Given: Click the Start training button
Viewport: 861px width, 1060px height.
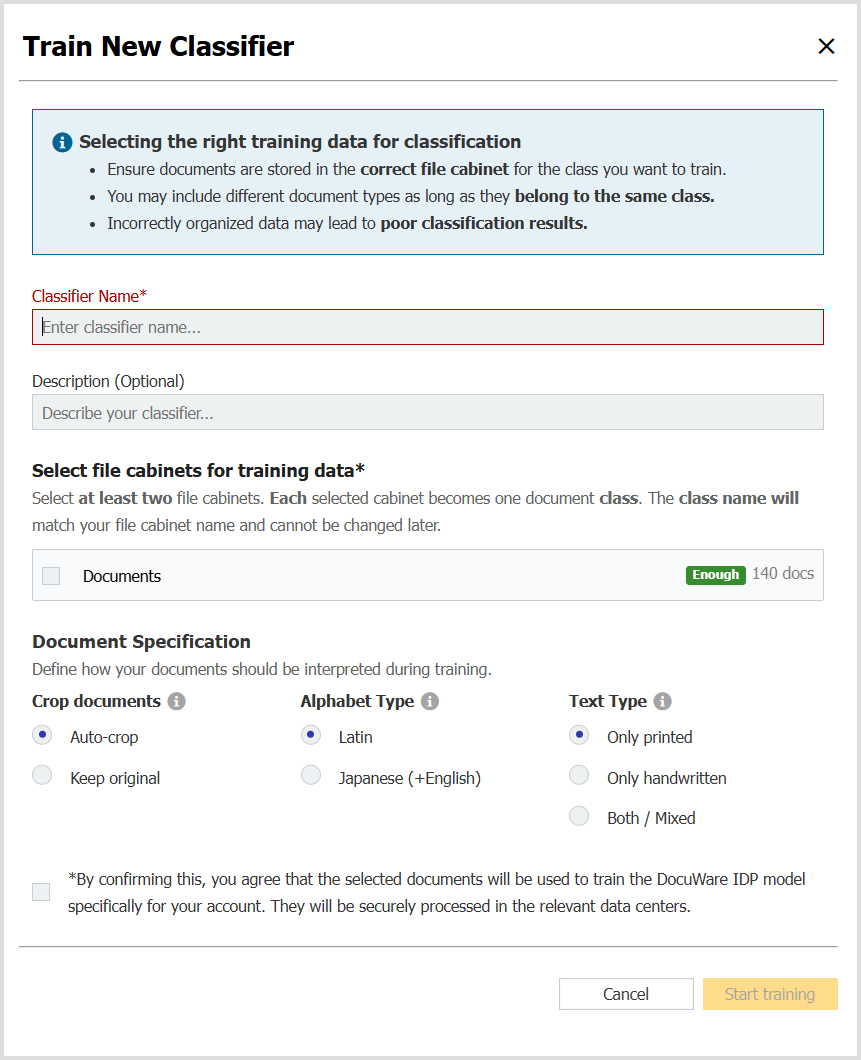Looking at the screenshot, I should (769, 994).
